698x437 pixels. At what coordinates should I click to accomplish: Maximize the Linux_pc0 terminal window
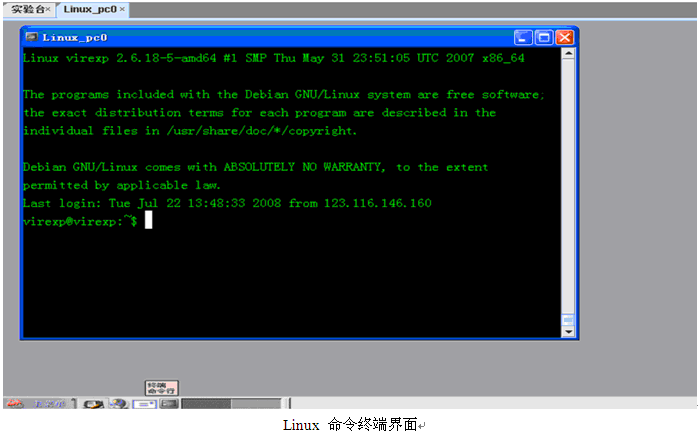pyautogui.click(x=544, y=37)
